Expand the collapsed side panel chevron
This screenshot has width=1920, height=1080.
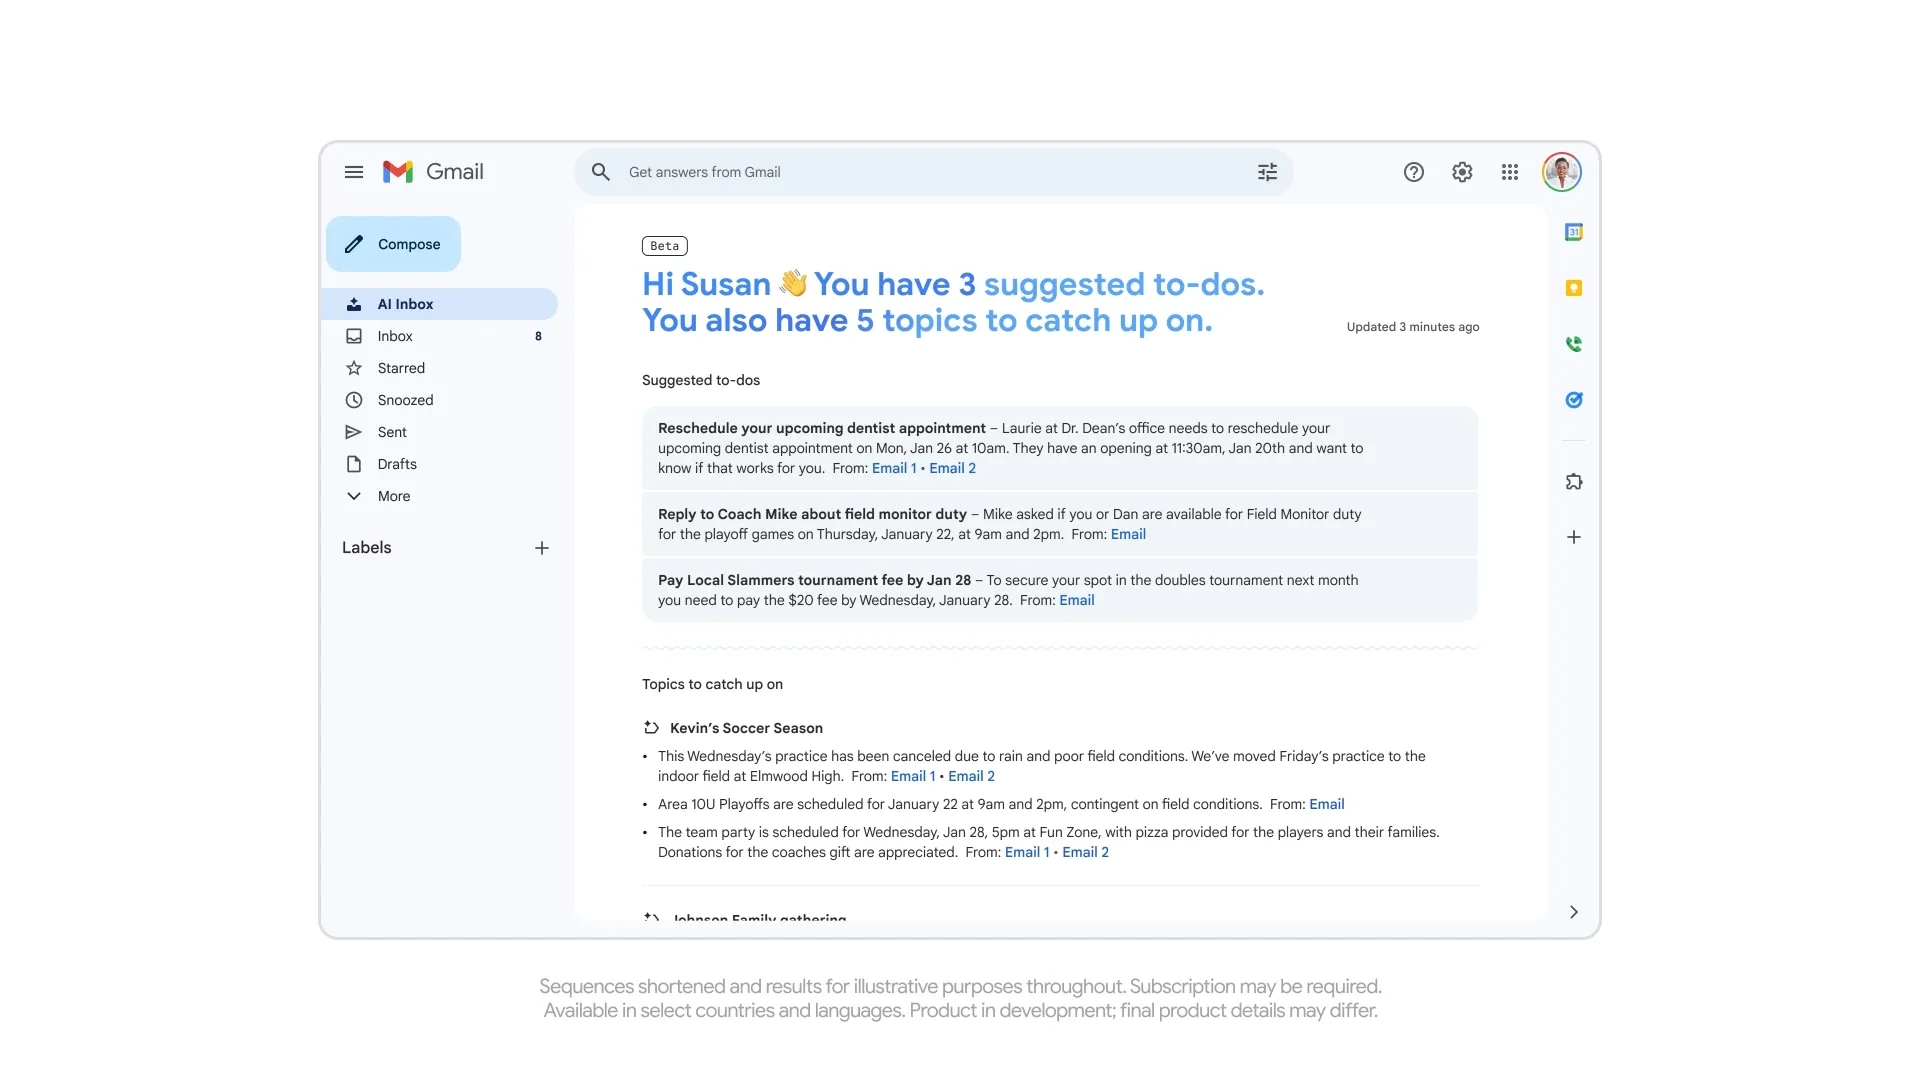click(x=1574, y=911)
